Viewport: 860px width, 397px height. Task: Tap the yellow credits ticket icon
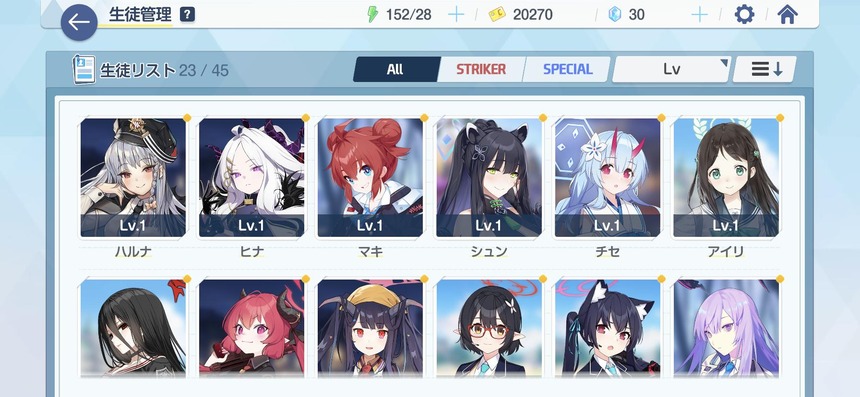(x=497, y=15)
